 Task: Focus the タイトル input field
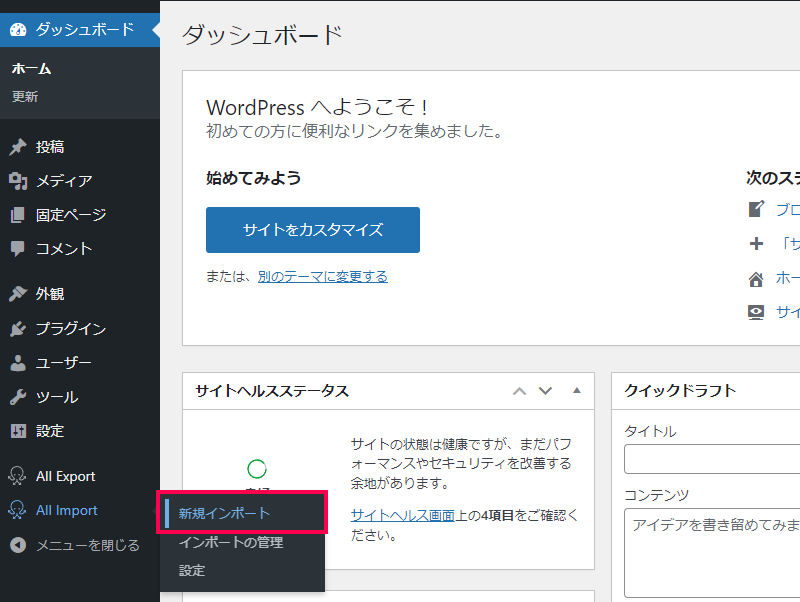[x=712, y=459]
